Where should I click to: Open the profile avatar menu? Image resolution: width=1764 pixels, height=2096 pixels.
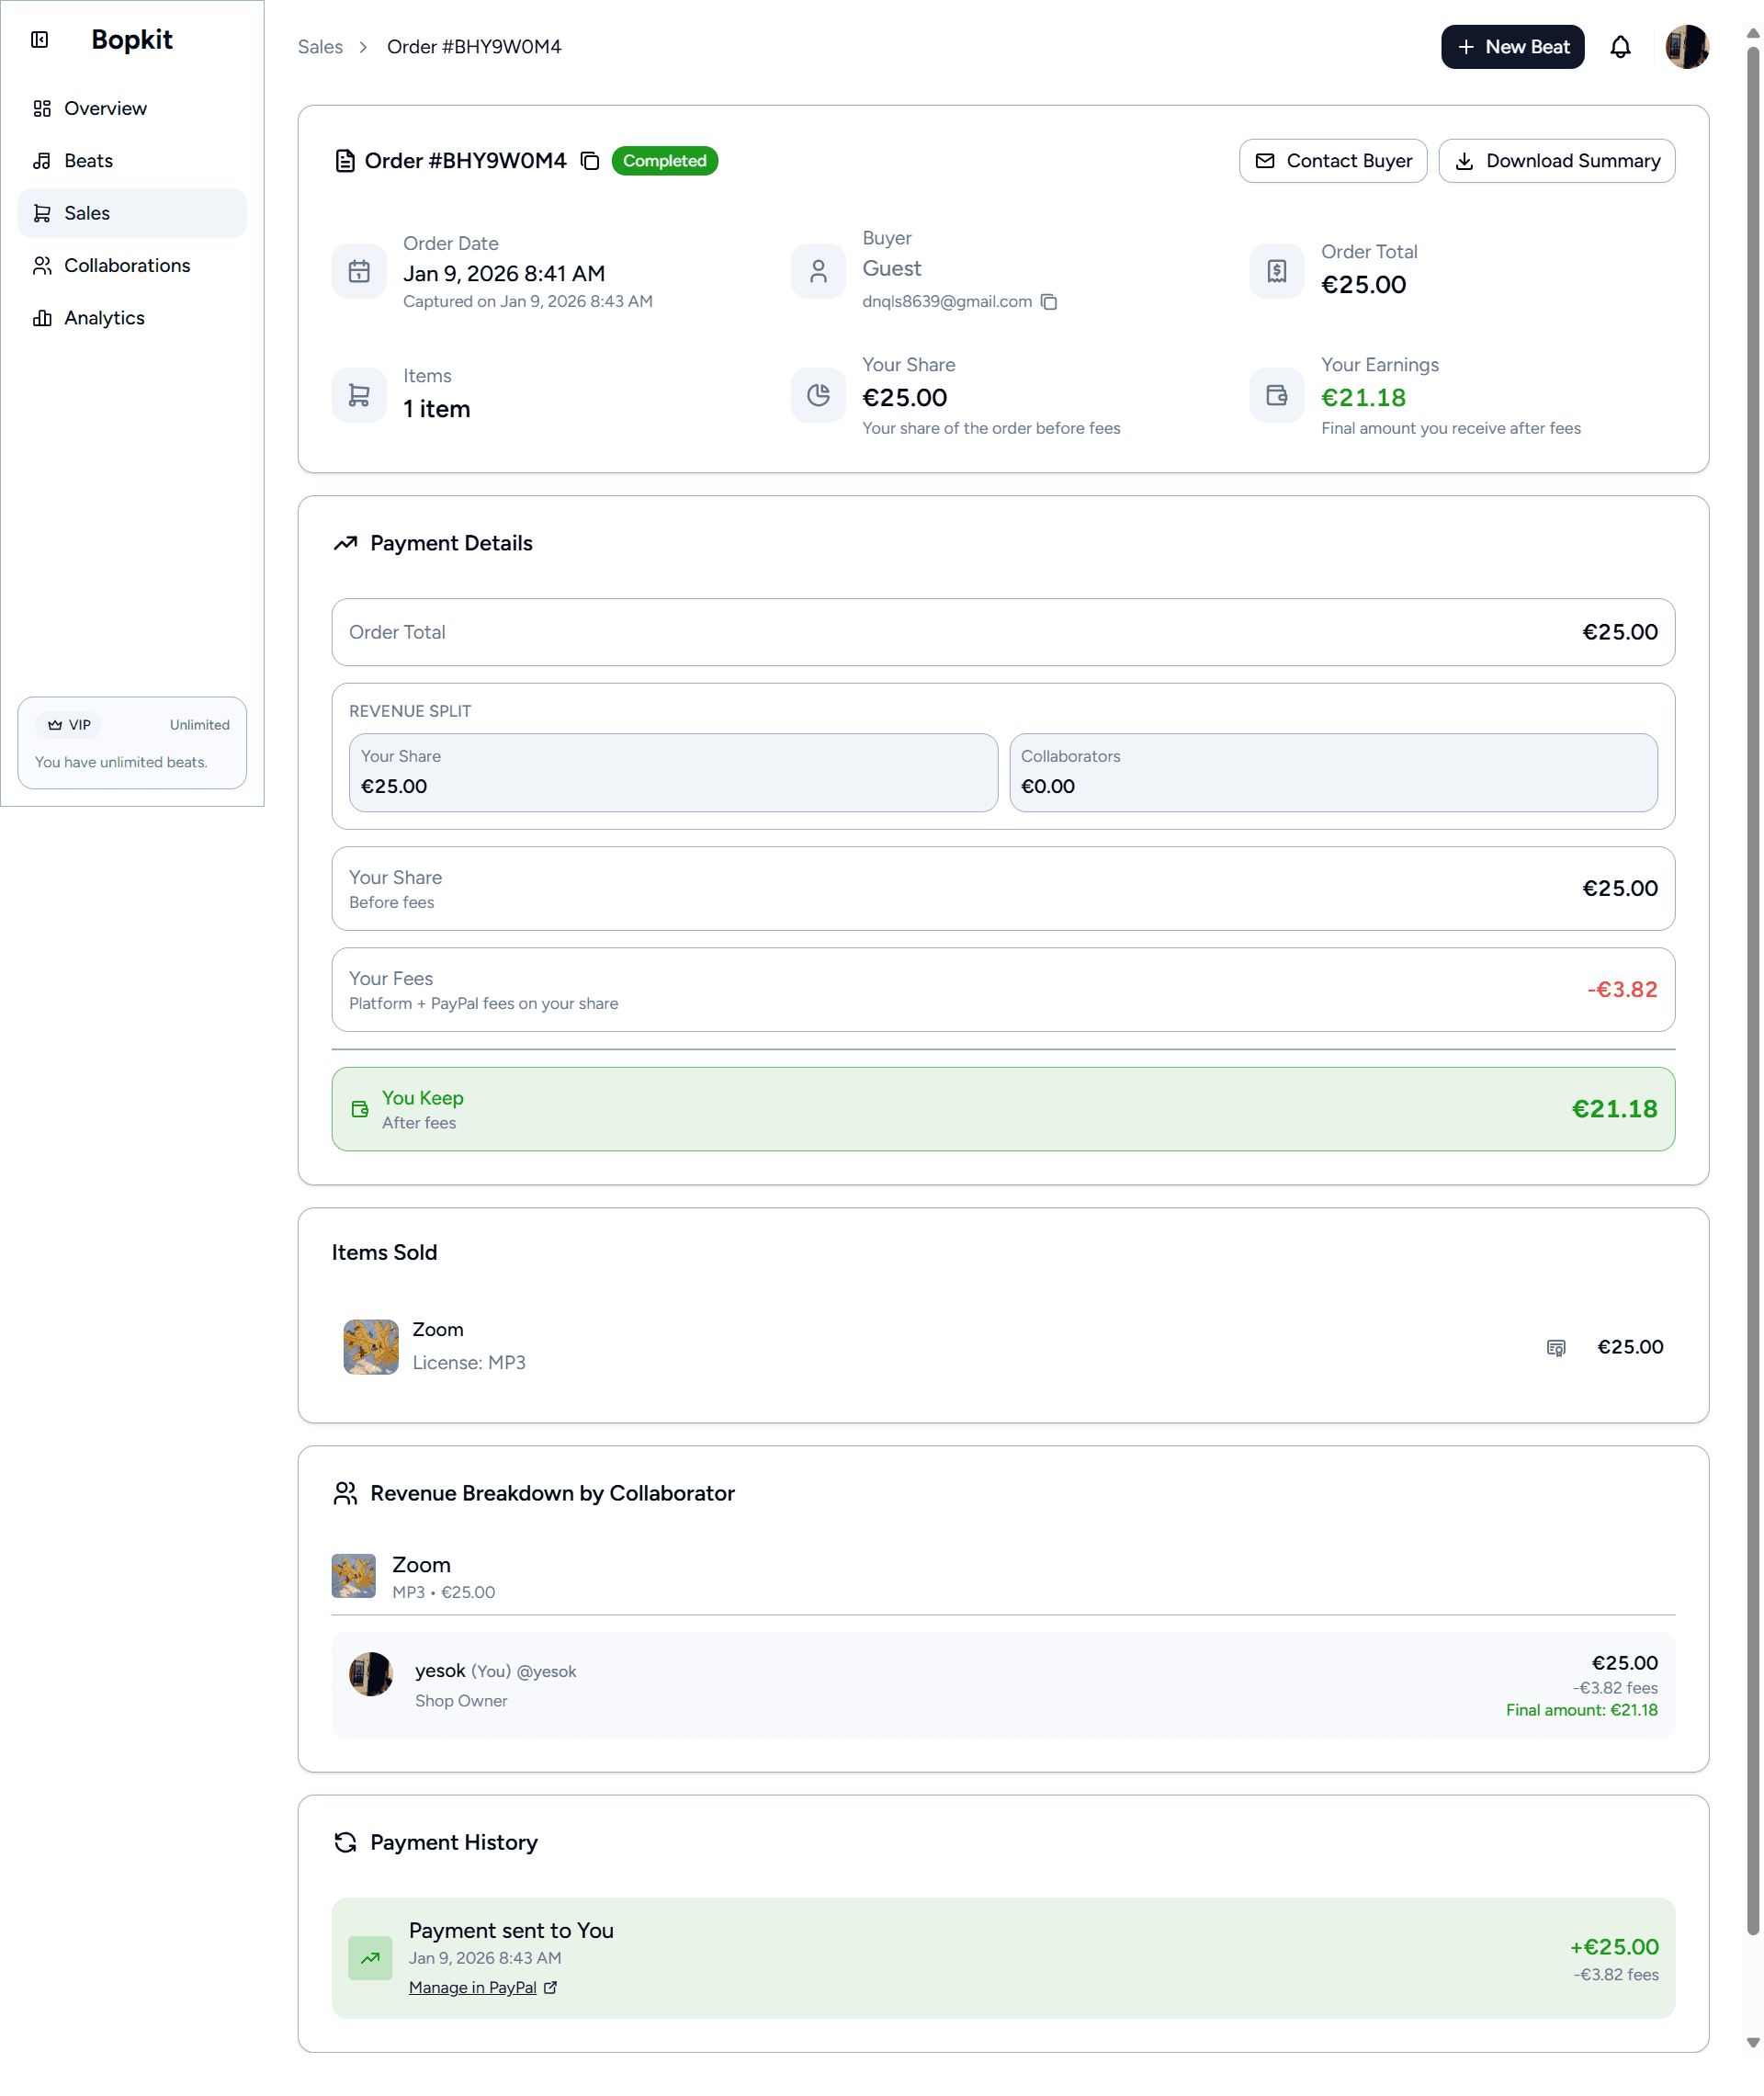[x=1688, y=46]
